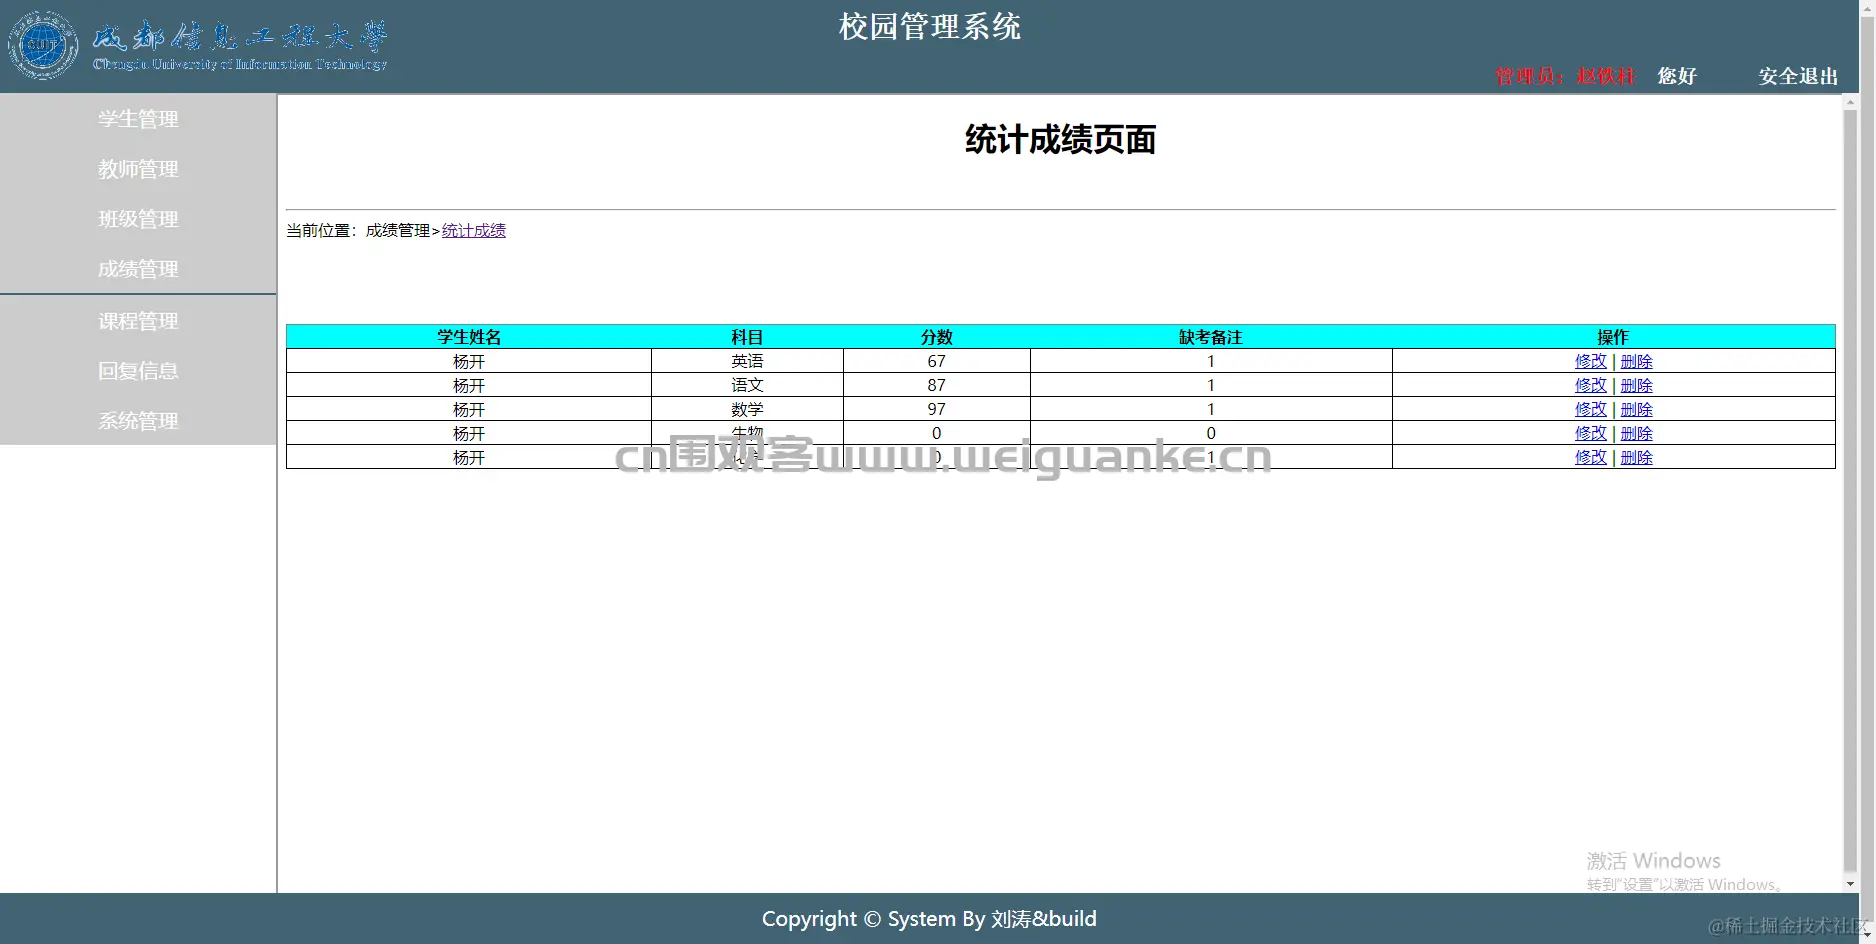Click 删除 for the 英语 row
Screen dimensions: 1876x944
[1636, 361]
